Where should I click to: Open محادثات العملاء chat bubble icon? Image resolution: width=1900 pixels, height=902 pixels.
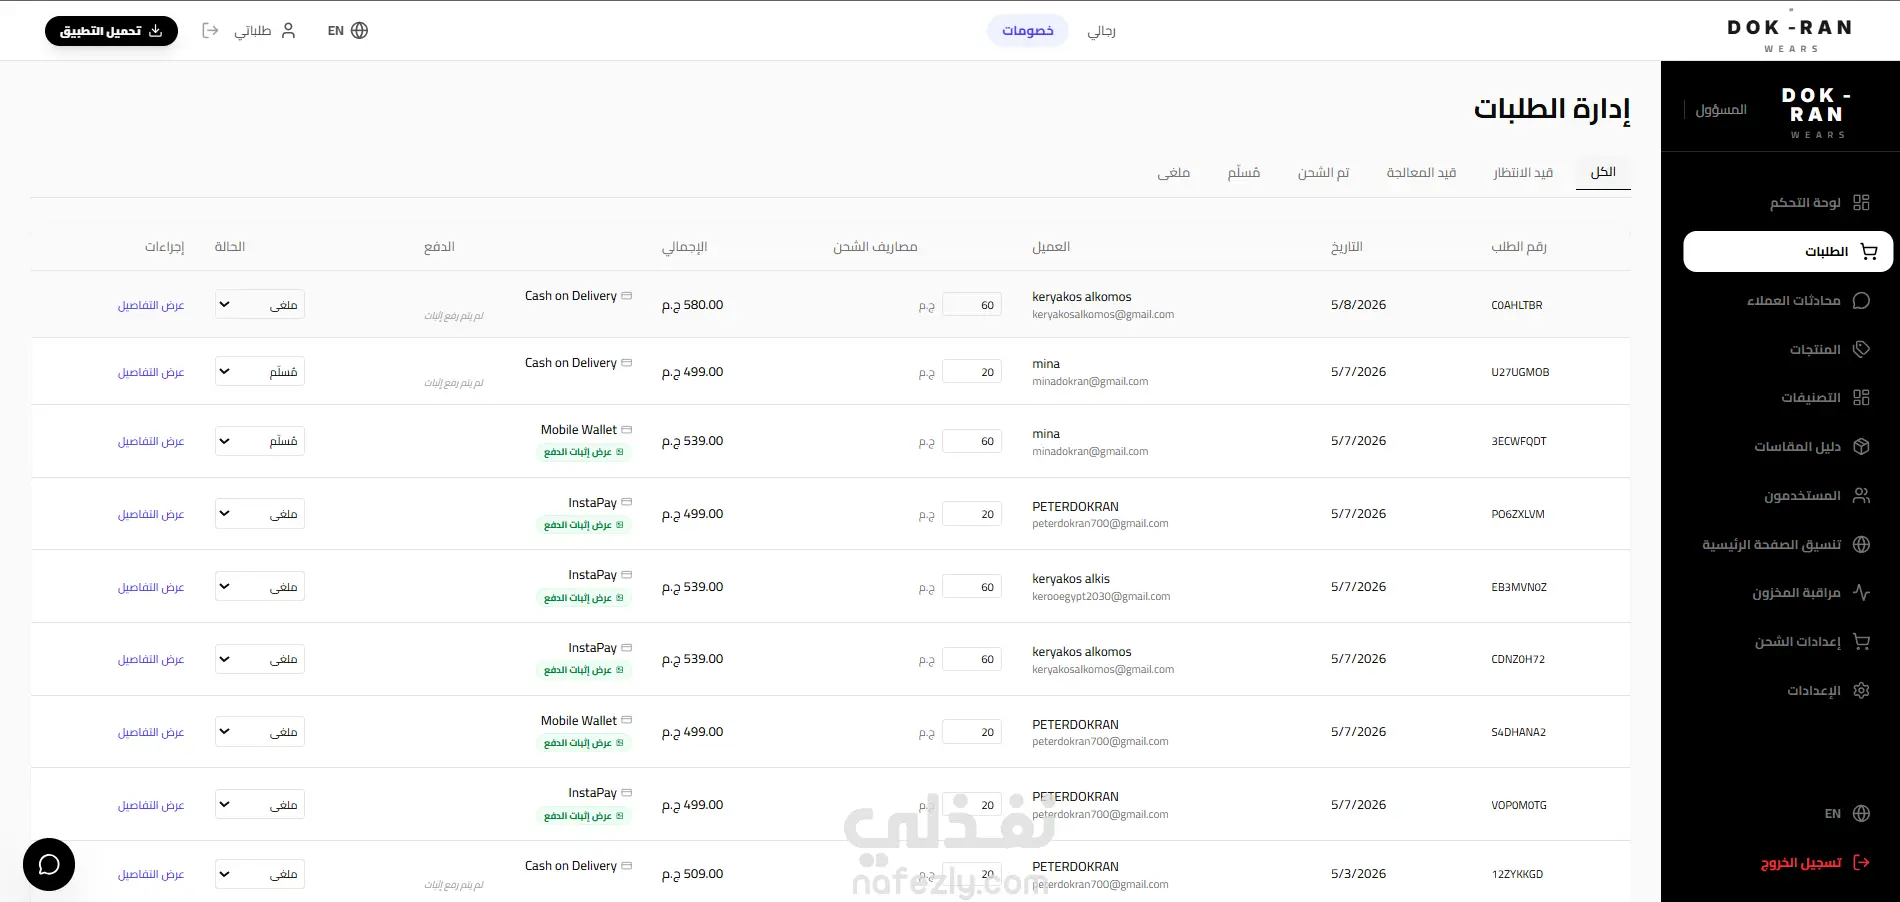coord(1861,300)
